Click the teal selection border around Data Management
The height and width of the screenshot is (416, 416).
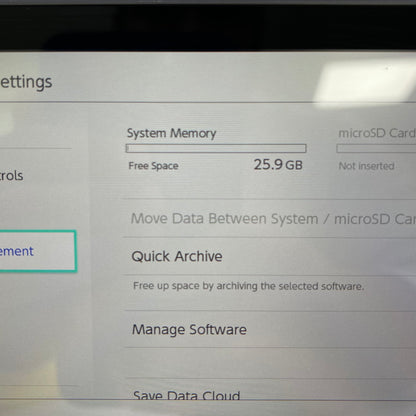pyautogui.click(x=76, y=251)
